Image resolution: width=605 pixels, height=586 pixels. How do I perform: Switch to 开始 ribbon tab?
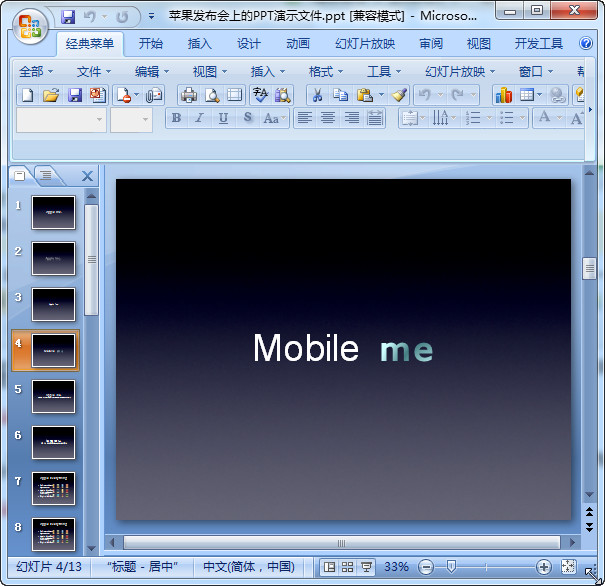click(x=150, y=44)
